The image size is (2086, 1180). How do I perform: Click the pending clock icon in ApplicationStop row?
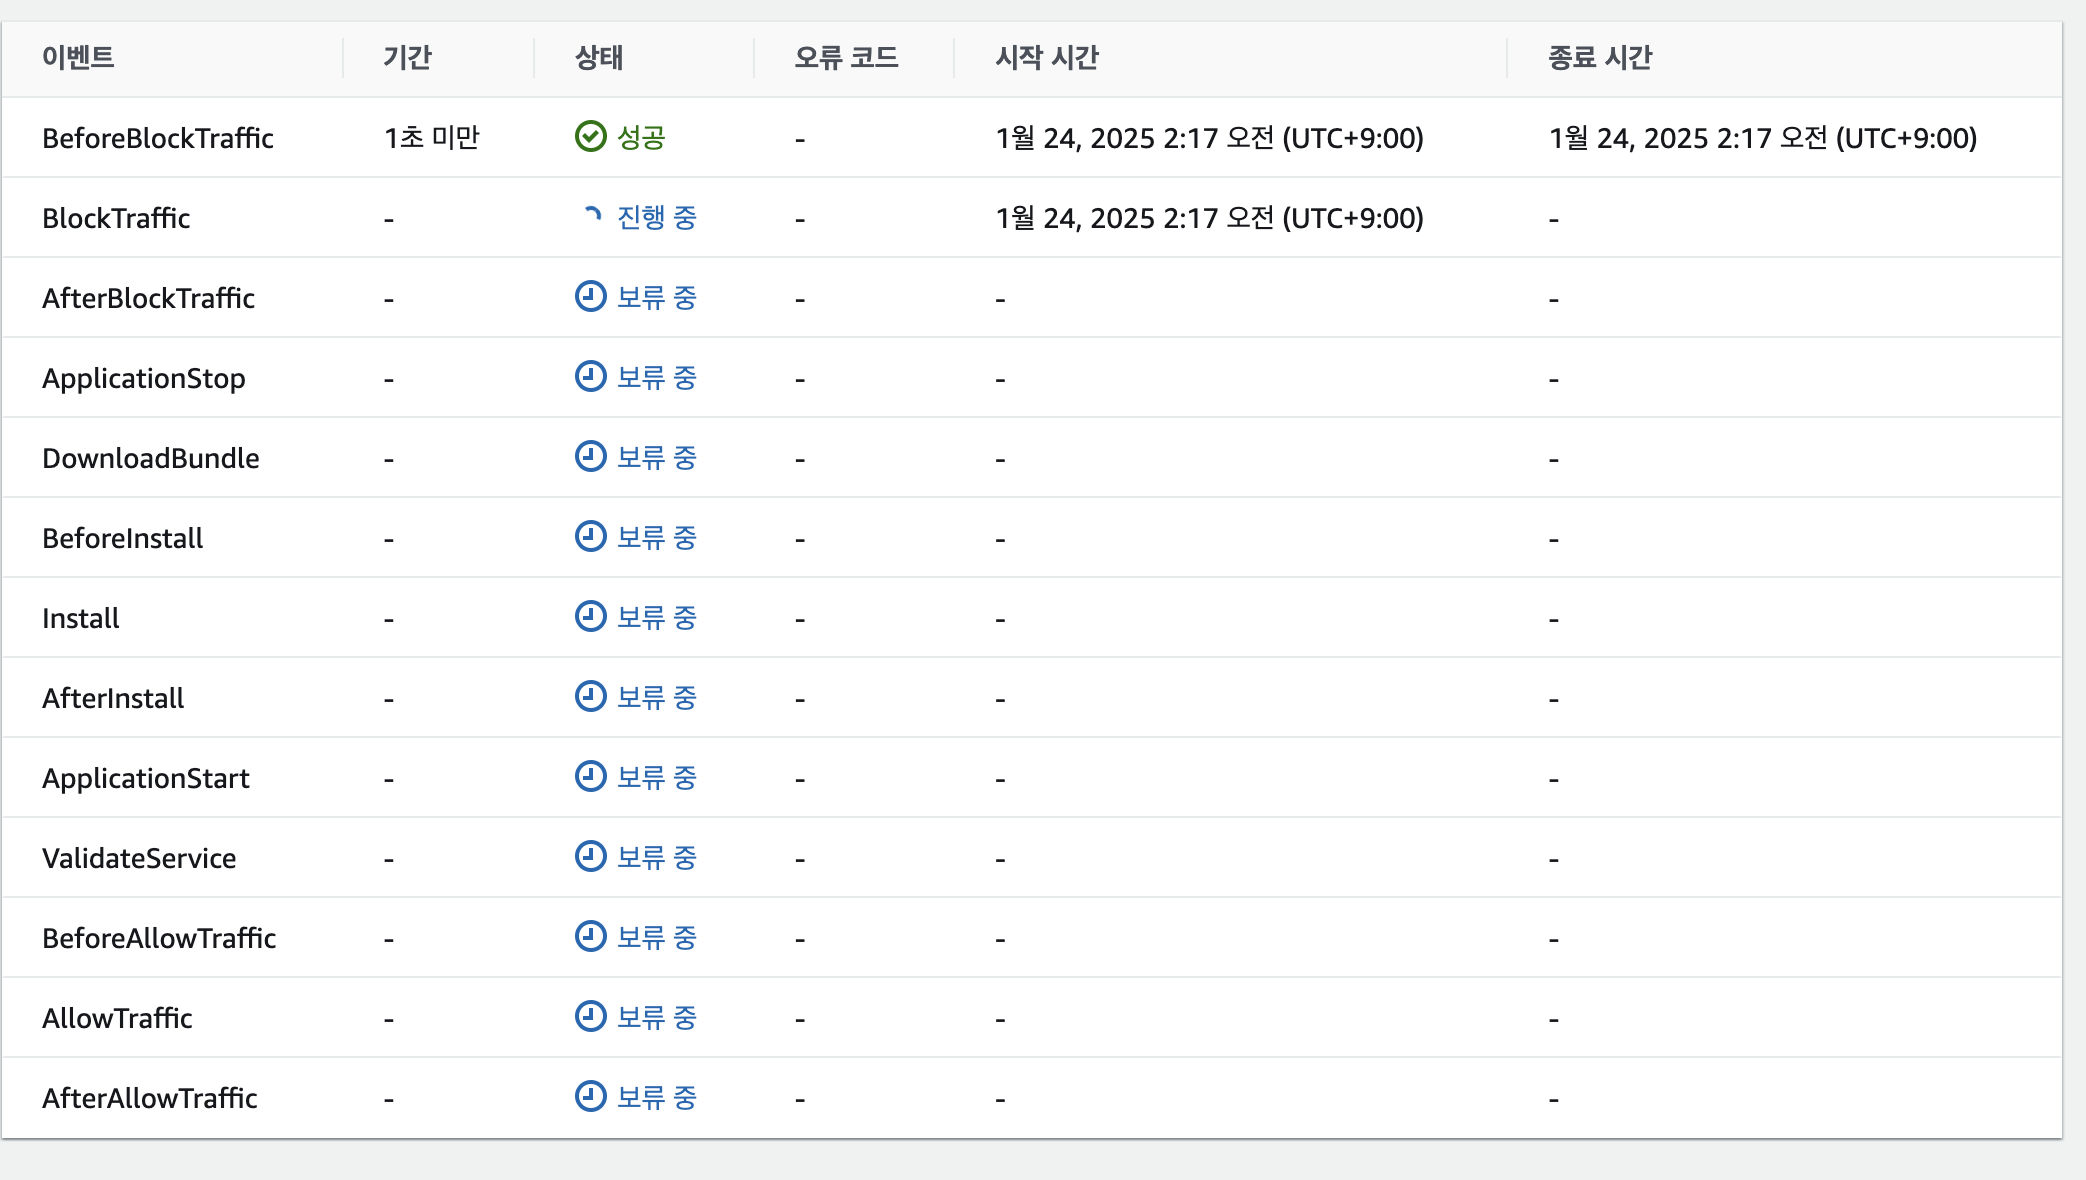[590, 376]
